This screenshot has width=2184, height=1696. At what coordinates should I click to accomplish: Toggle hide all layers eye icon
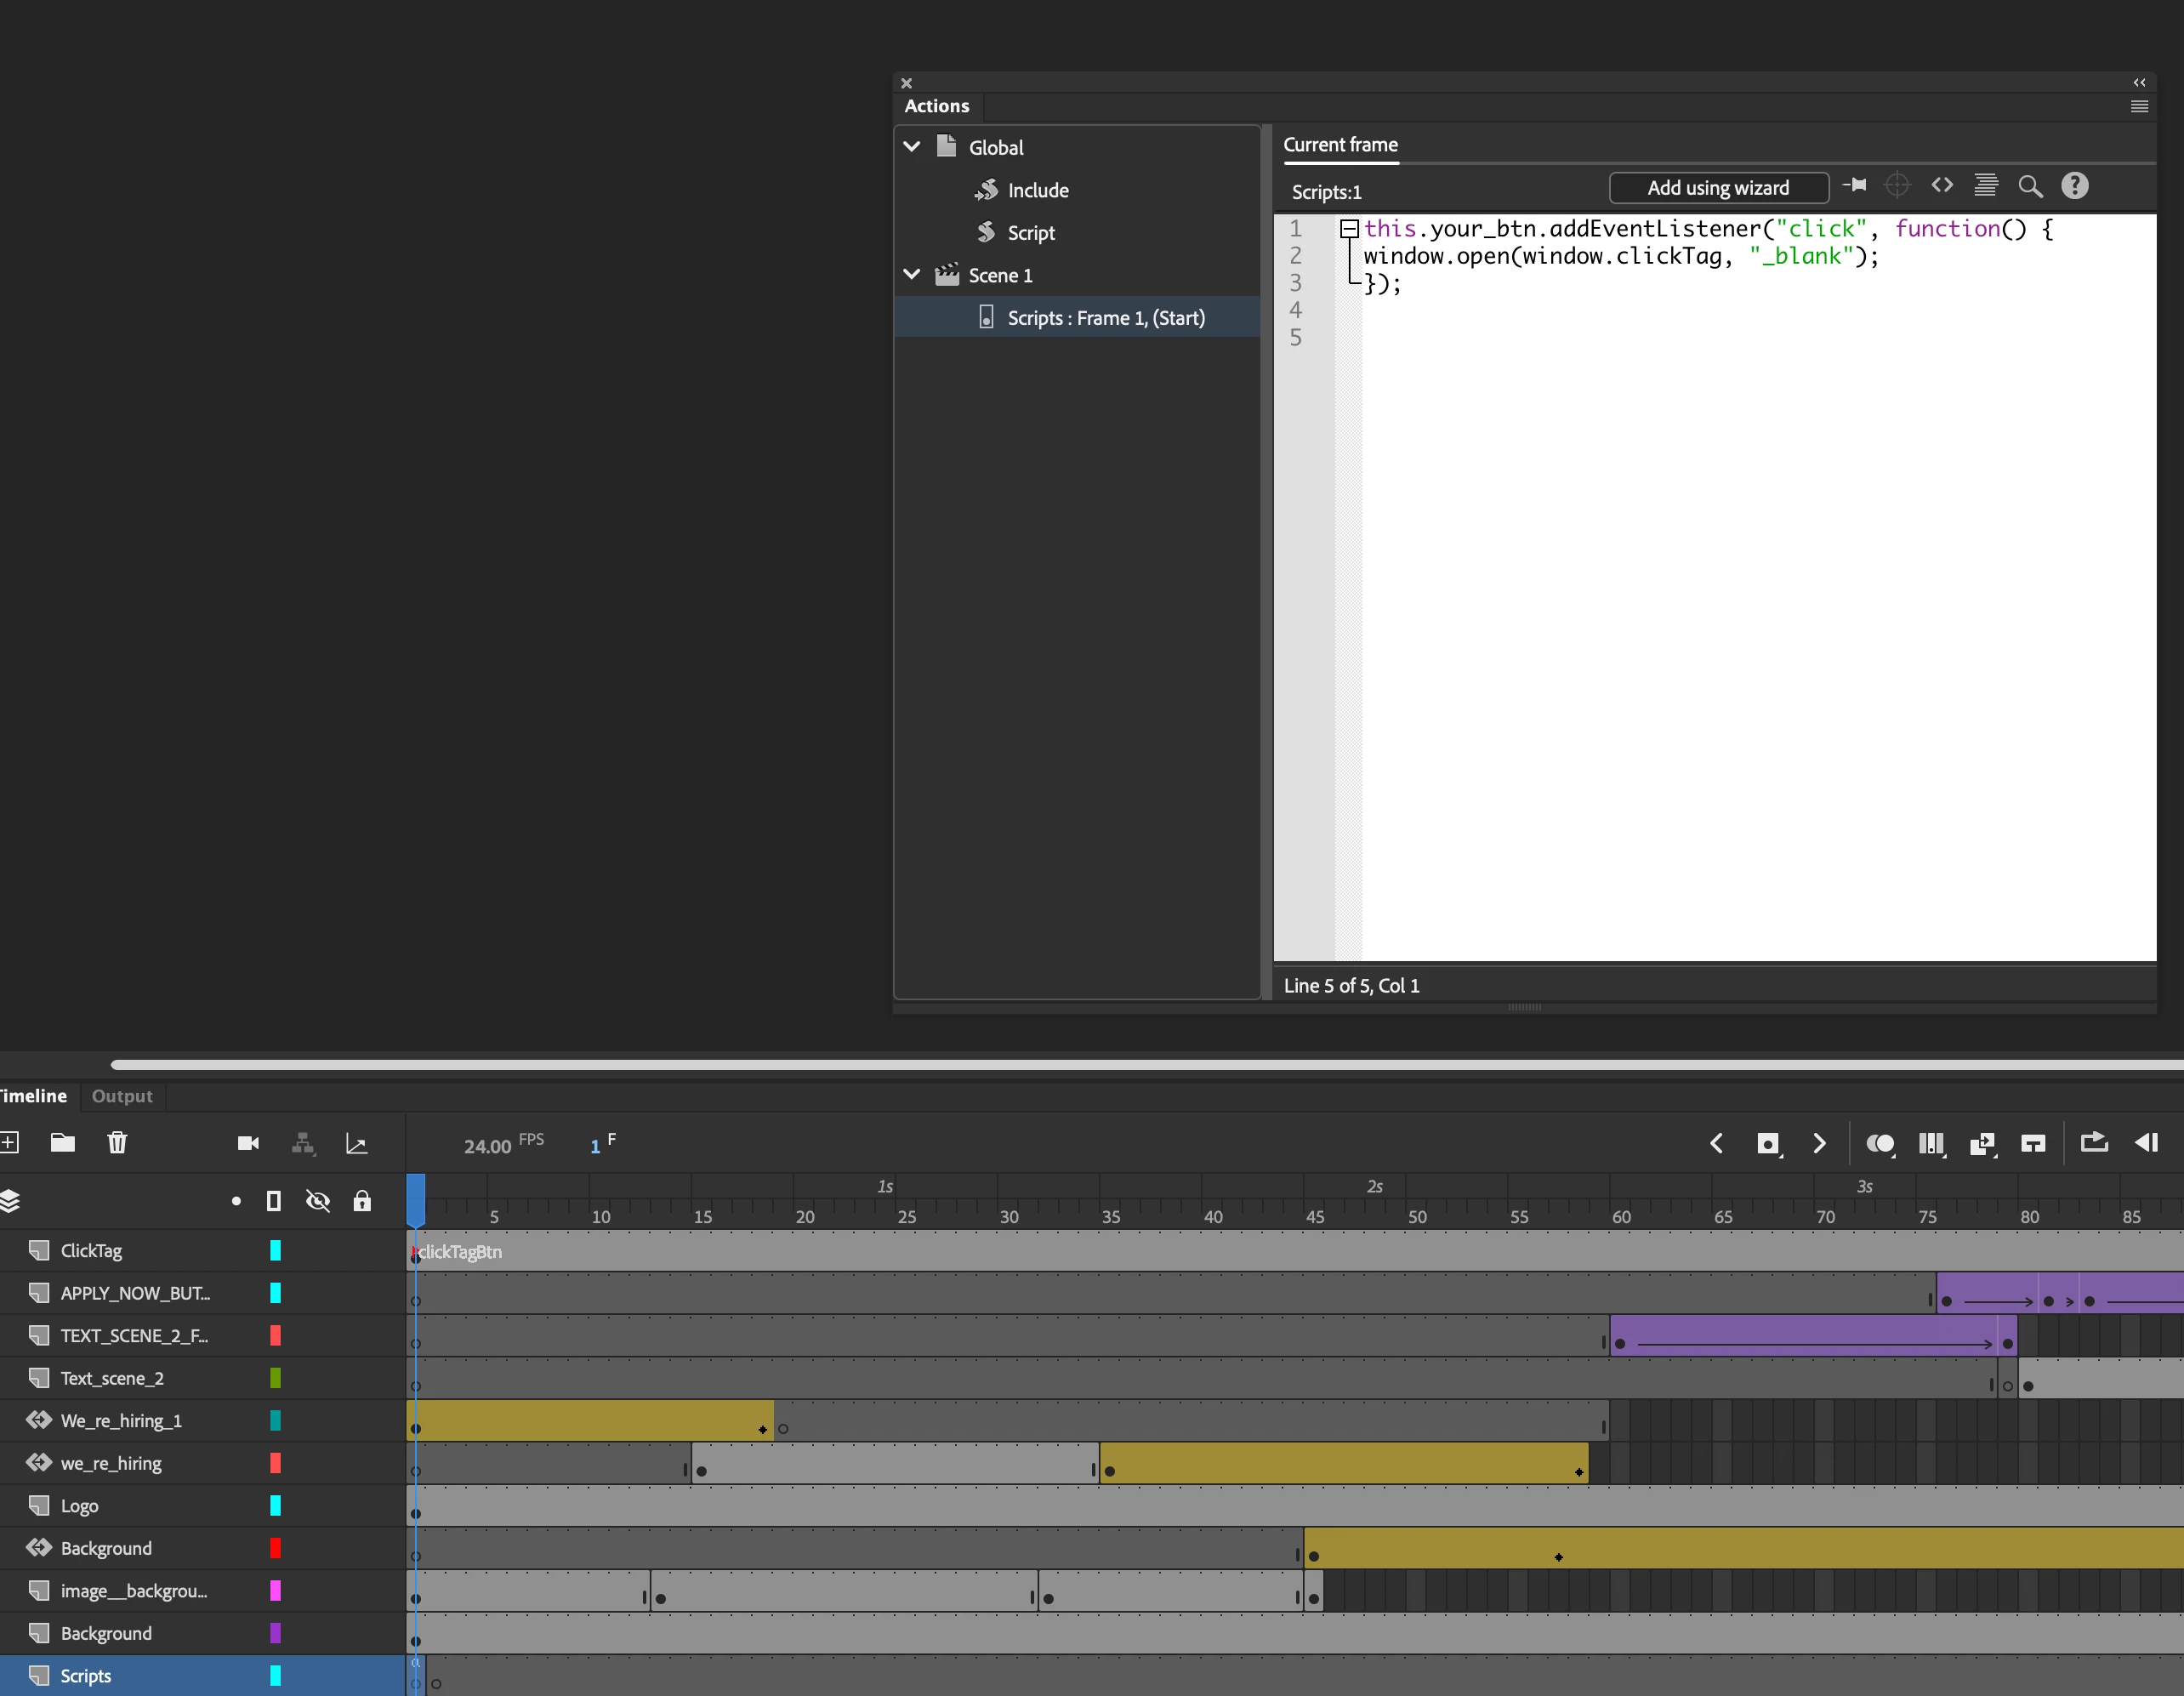[318, 1201]
